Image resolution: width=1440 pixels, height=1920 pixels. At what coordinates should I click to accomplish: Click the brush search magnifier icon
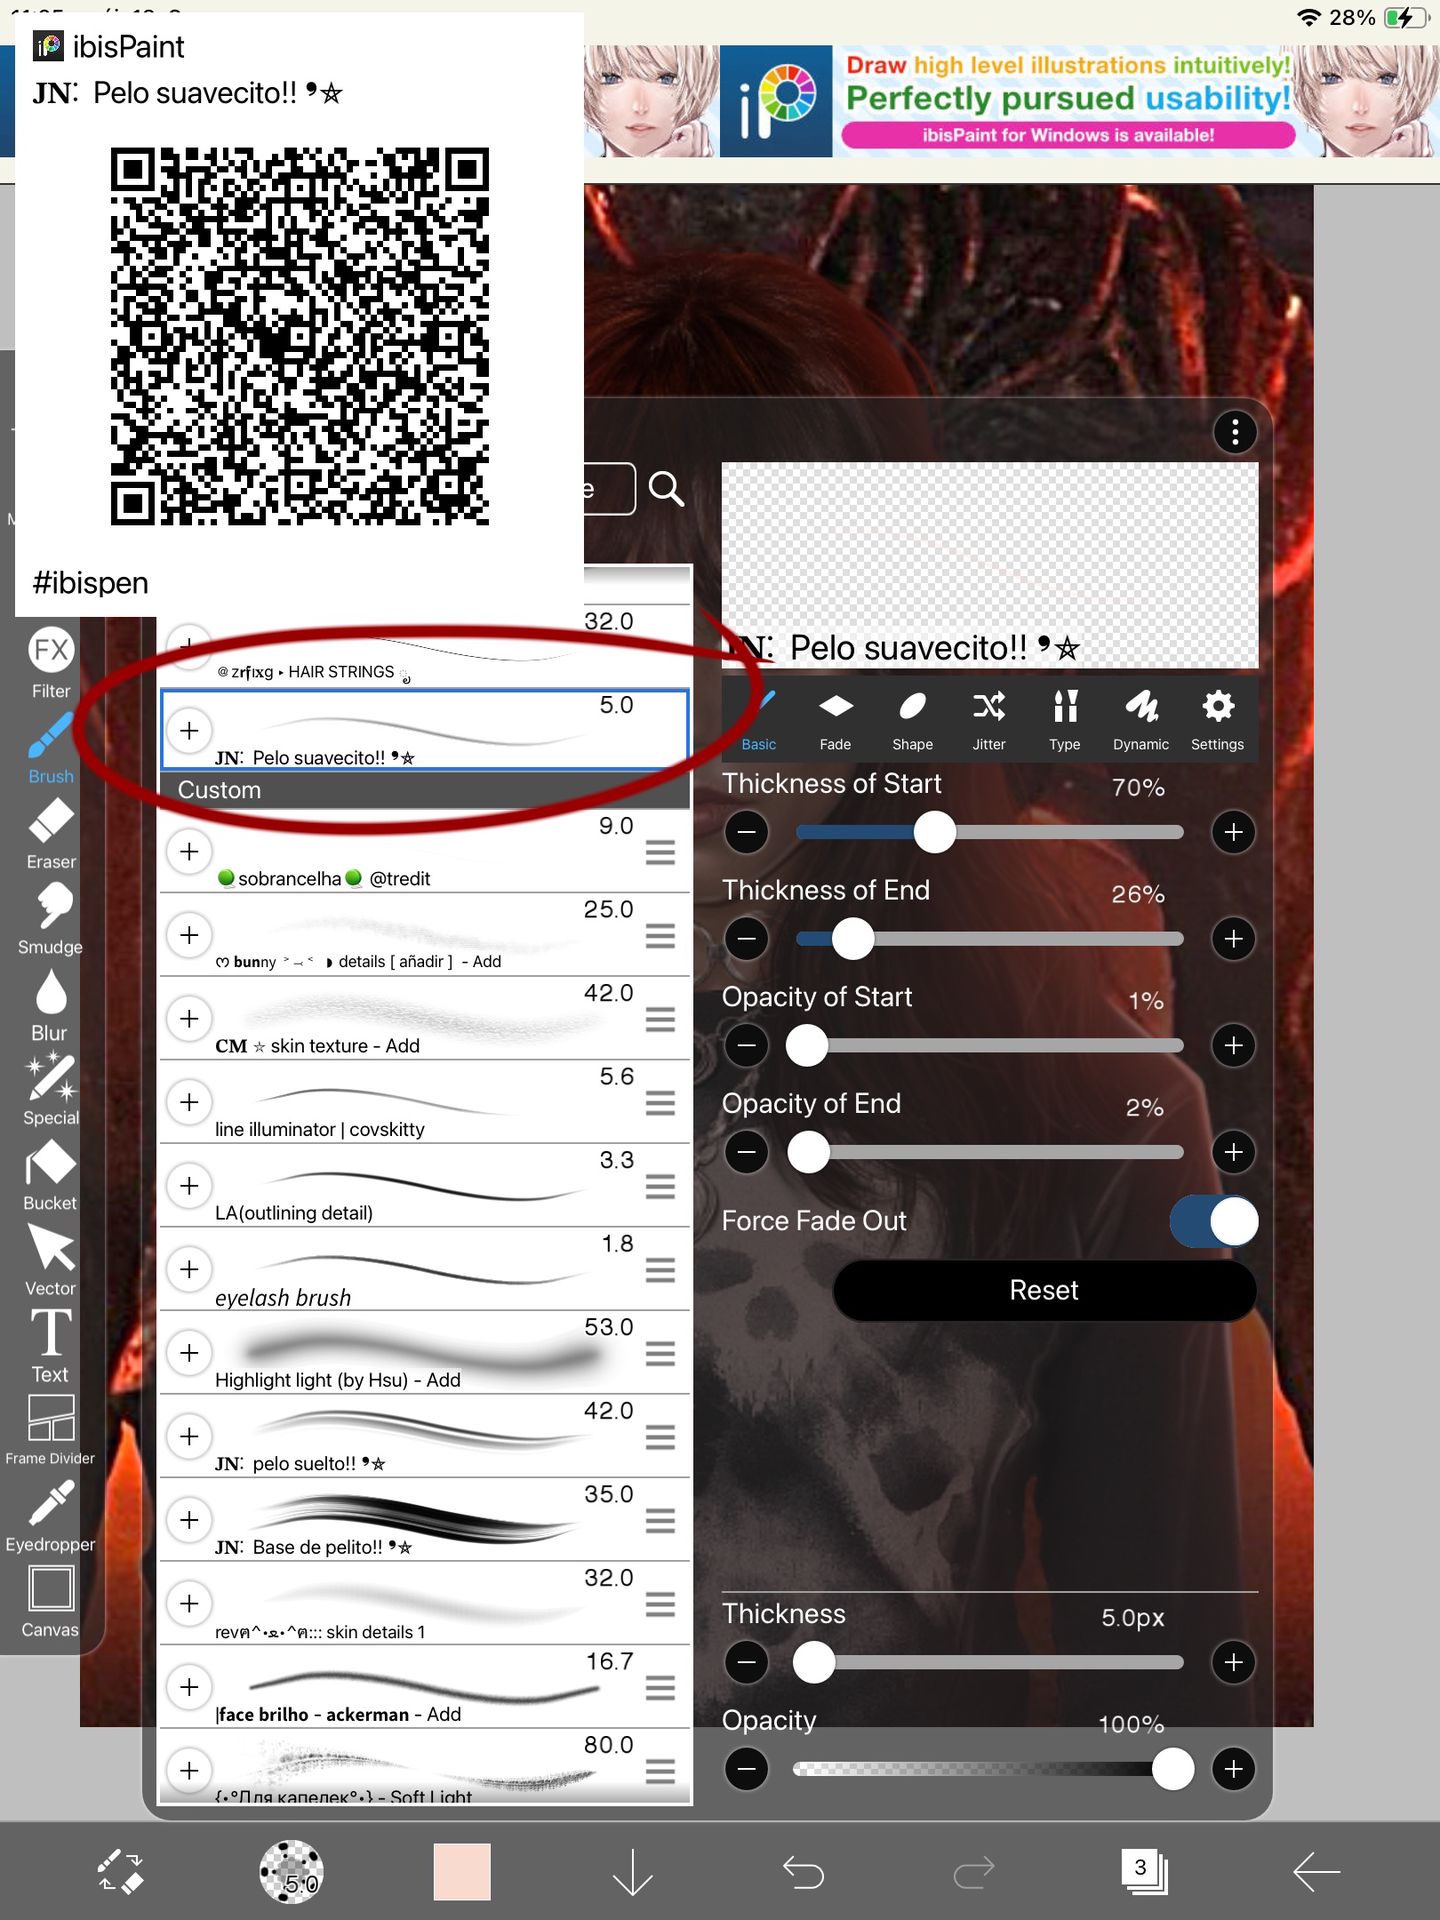666,489
